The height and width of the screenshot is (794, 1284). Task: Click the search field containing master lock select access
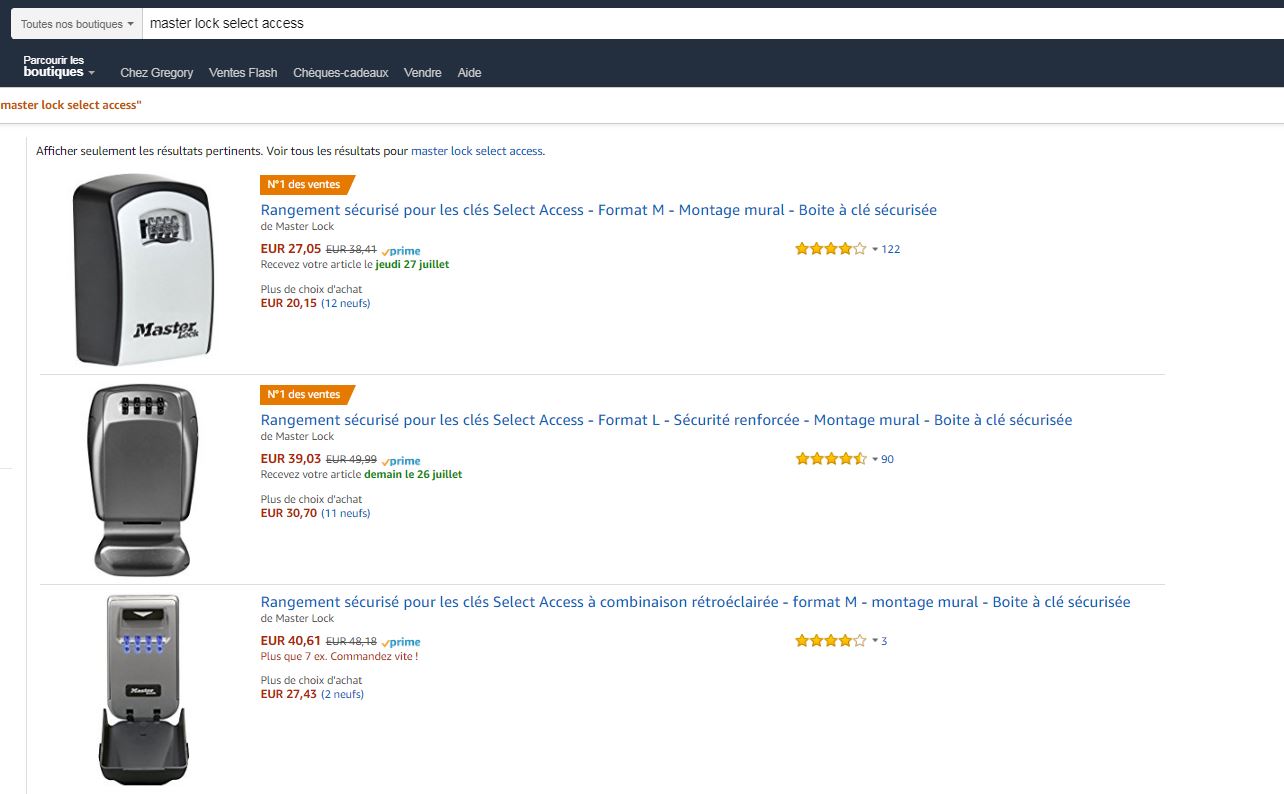click(700, 23)
